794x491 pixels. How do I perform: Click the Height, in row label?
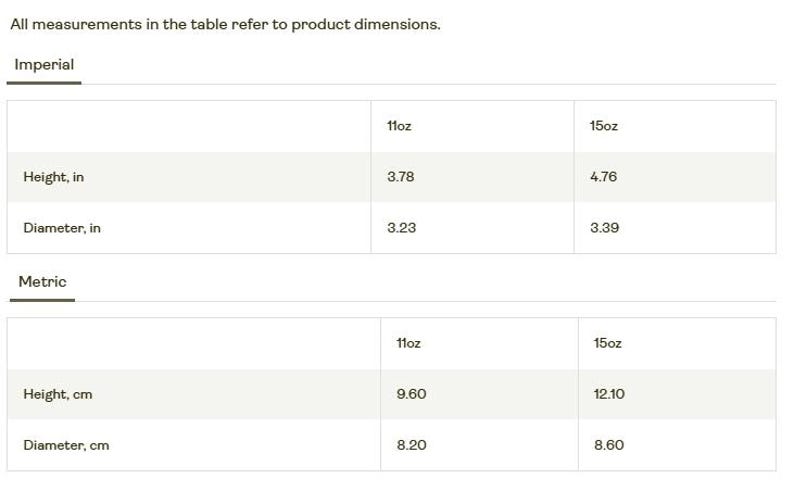click(x=54, y=177)
